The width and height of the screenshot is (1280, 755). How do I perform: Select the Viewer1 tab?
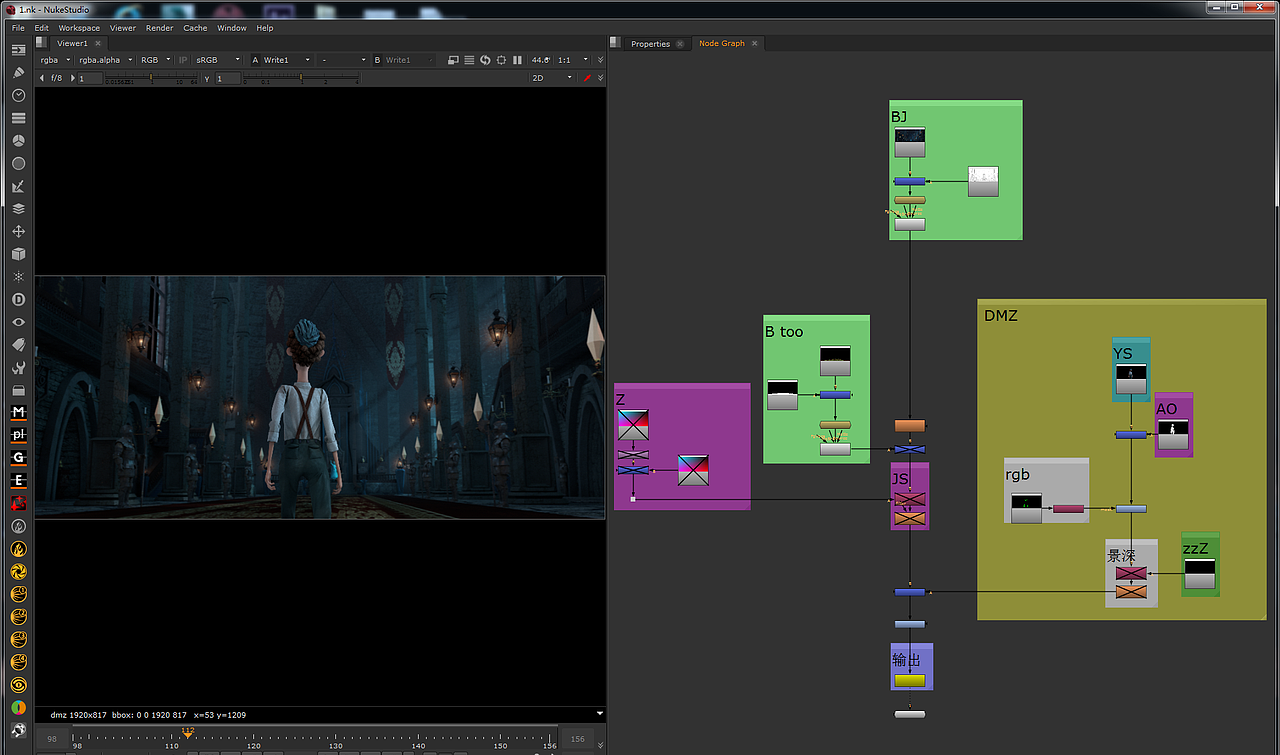pos(72,43)
